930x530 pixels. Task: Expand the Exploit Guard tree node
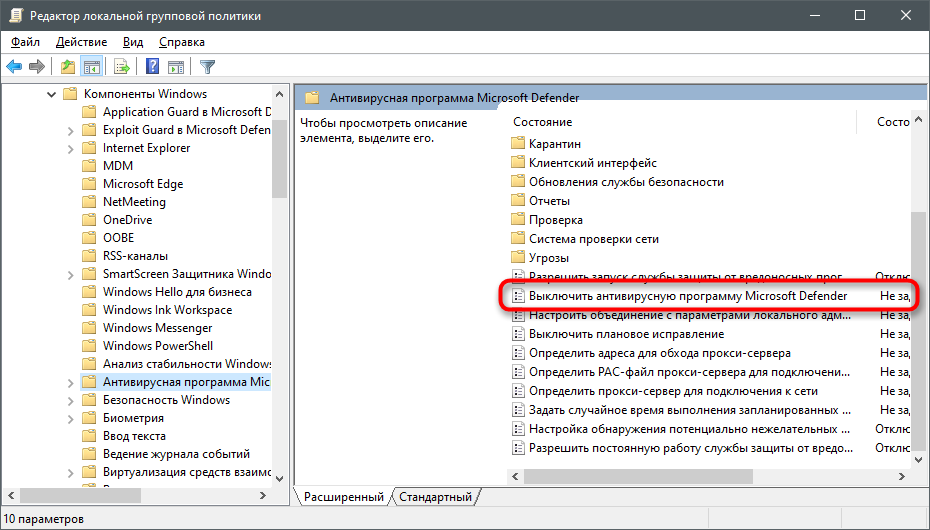[71, 130]
